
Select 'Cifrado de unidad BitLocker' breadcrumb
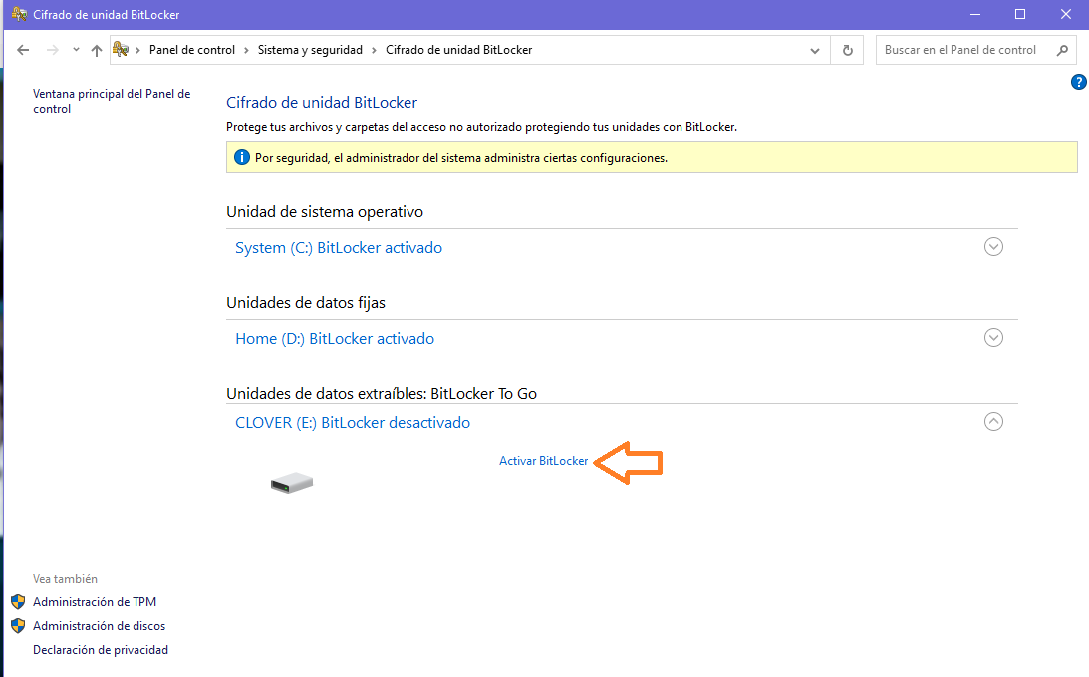click(459, 50)
